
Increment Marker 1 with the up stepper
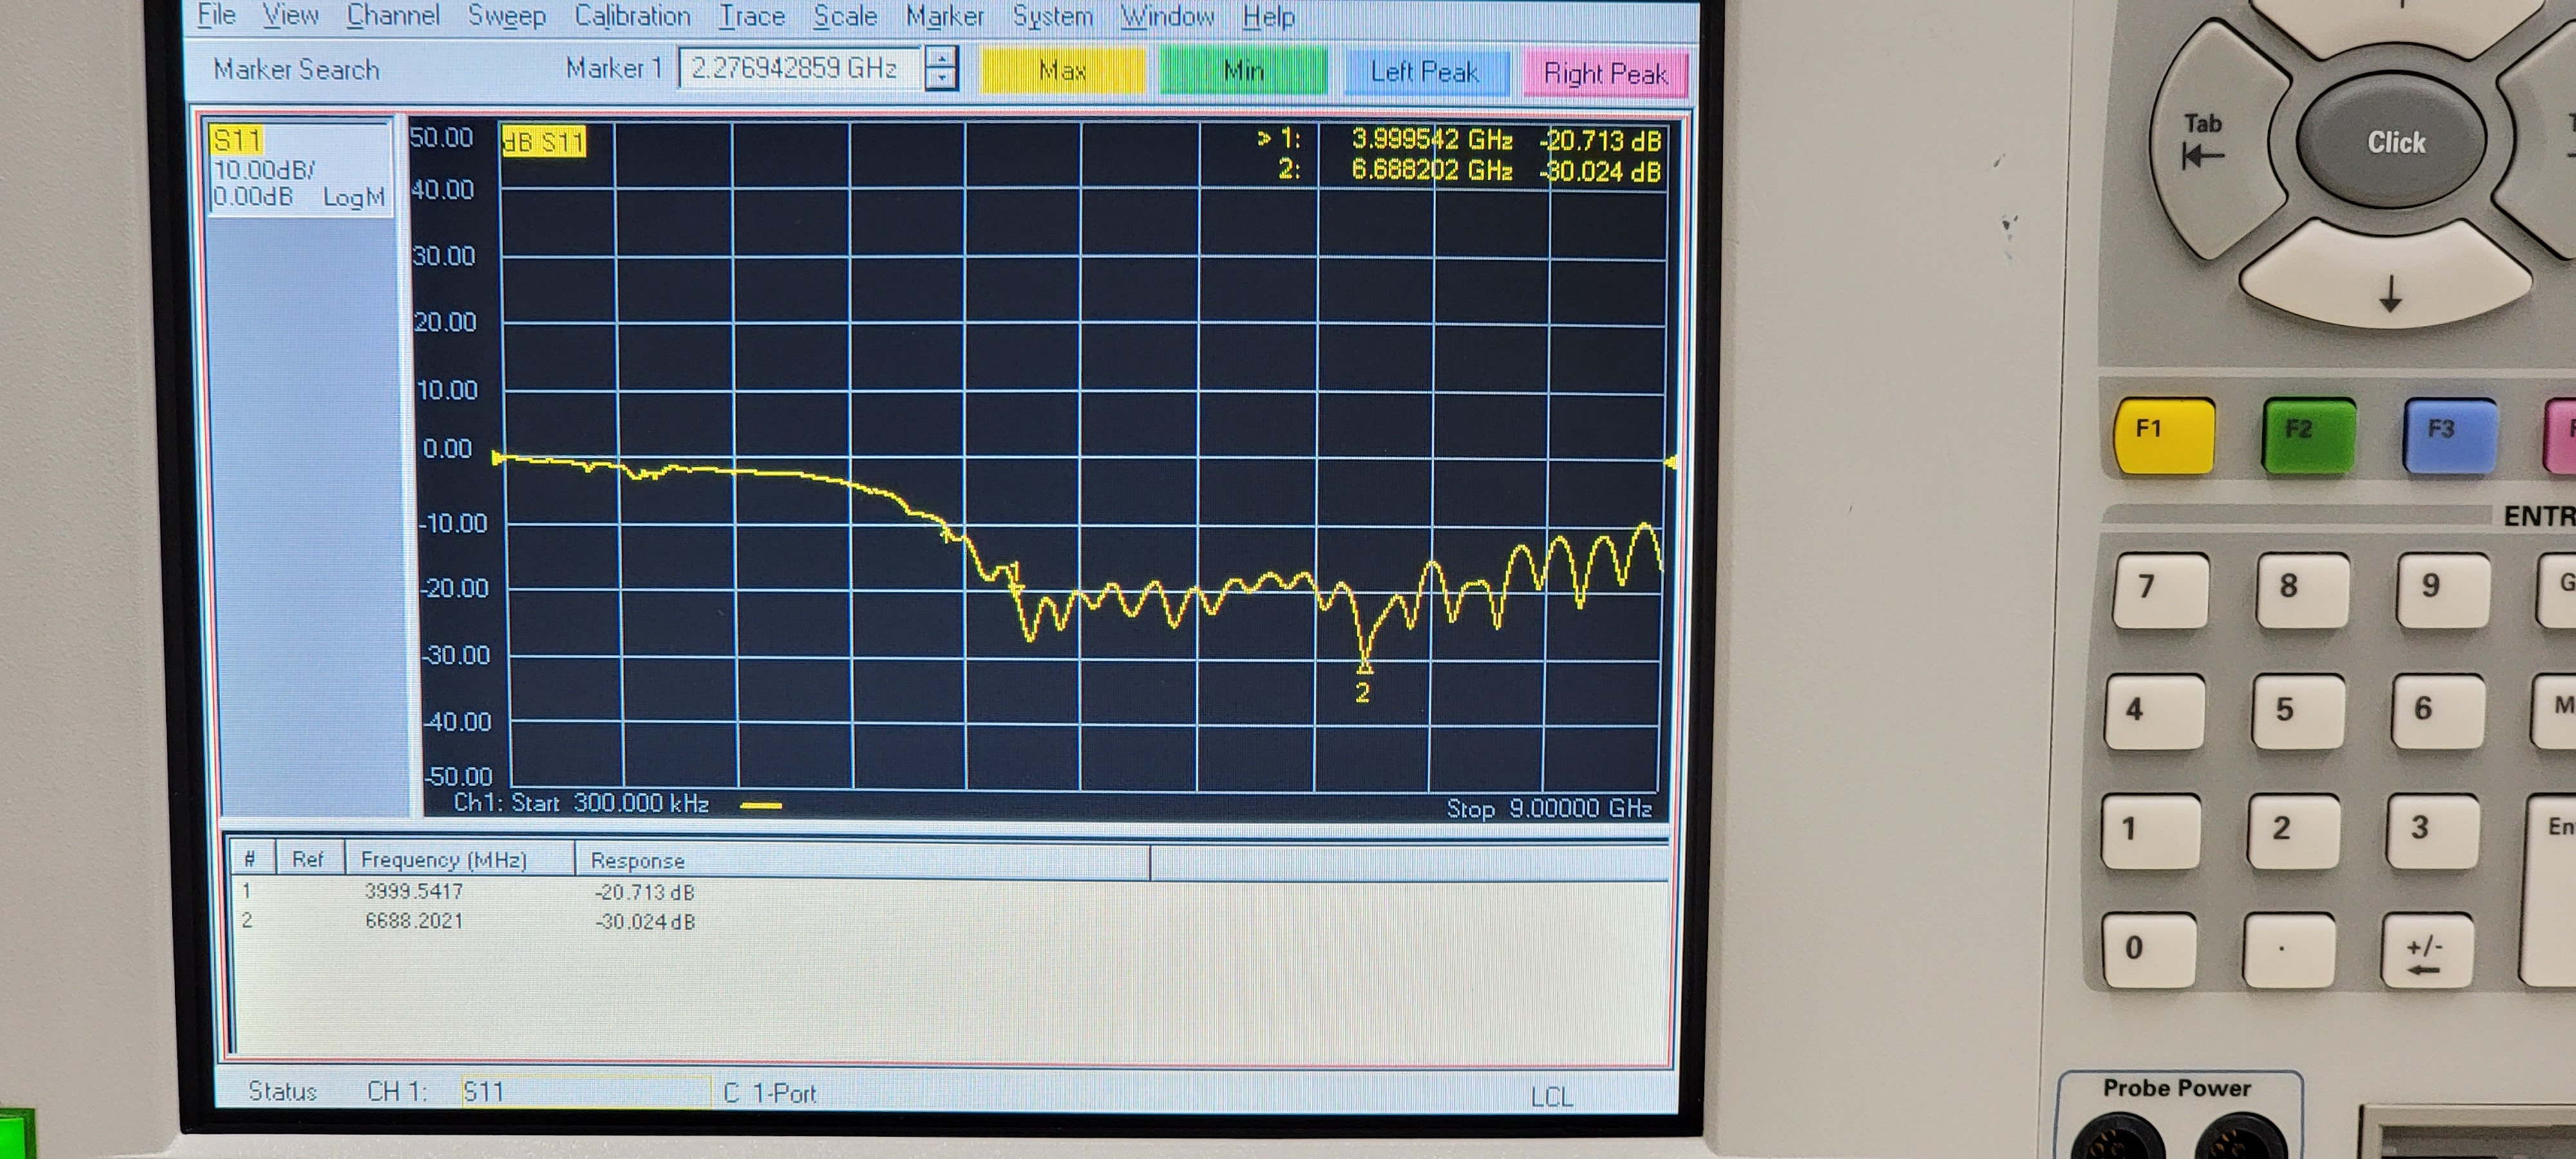(x=940, y=58)
